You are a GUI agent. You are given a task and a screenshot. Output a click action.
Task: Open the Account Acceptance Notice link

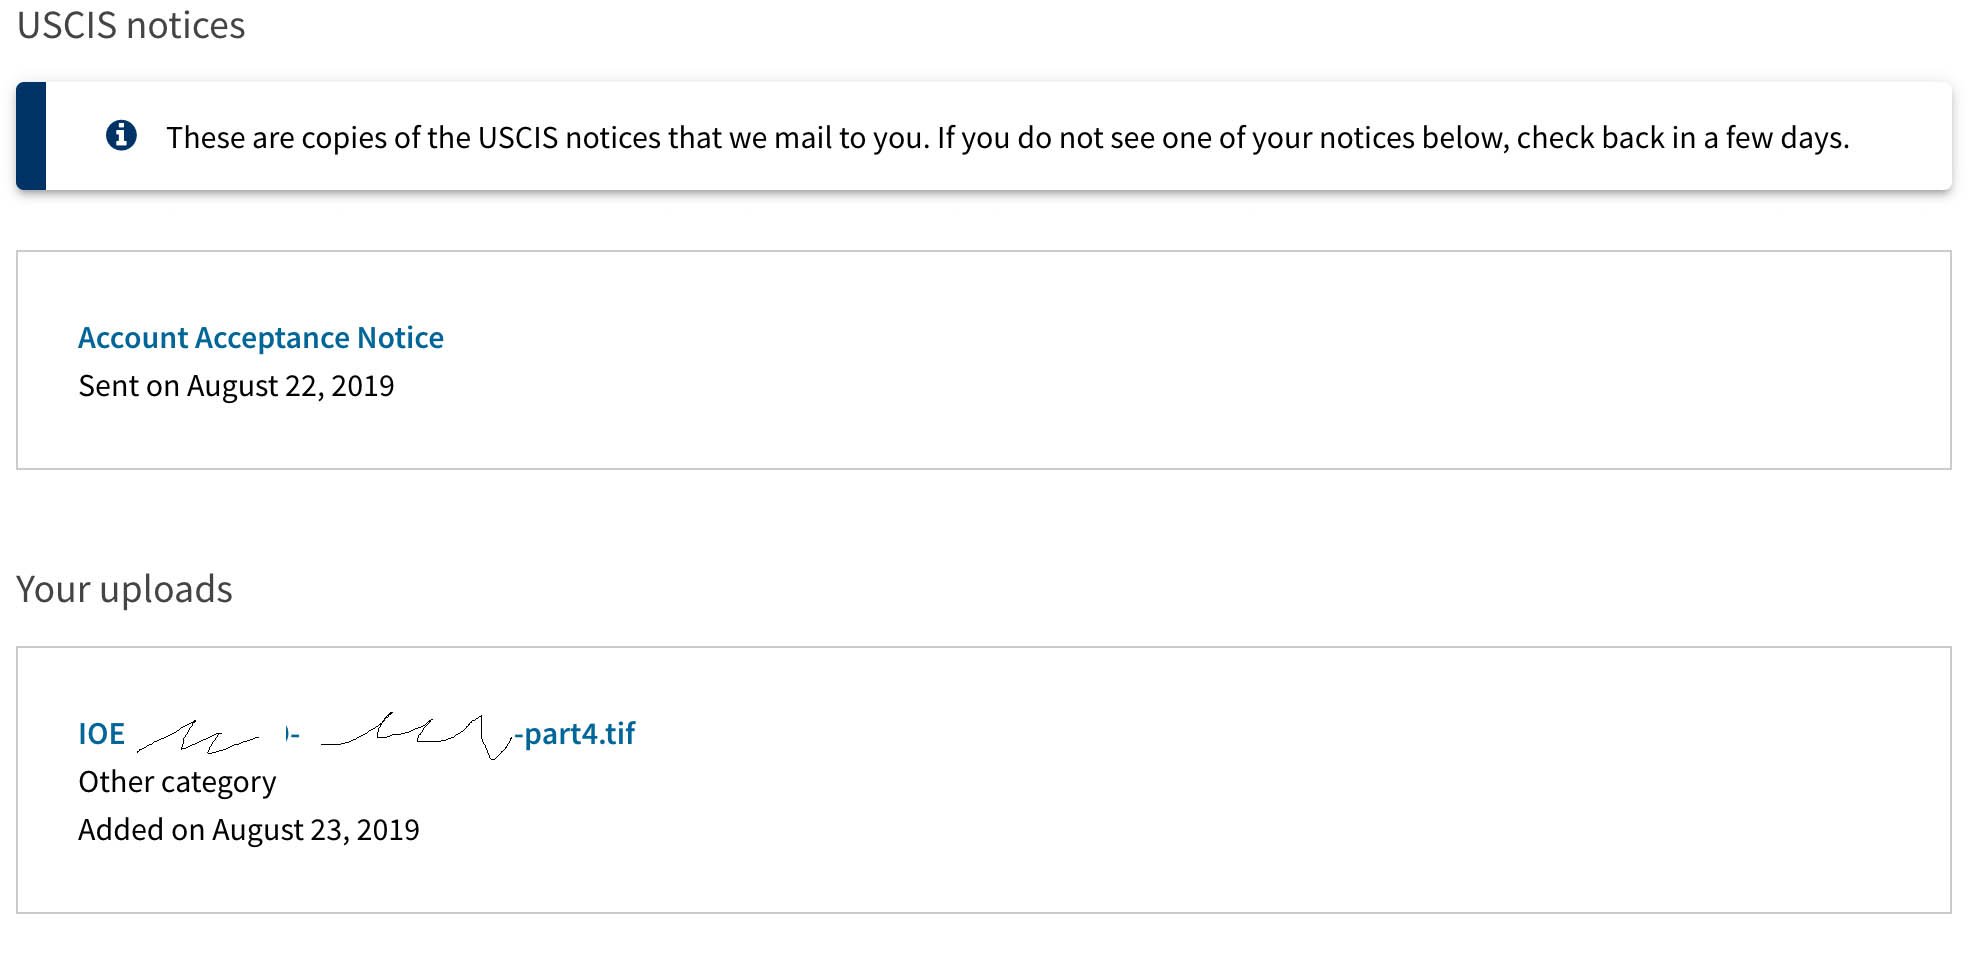(261, 338)
